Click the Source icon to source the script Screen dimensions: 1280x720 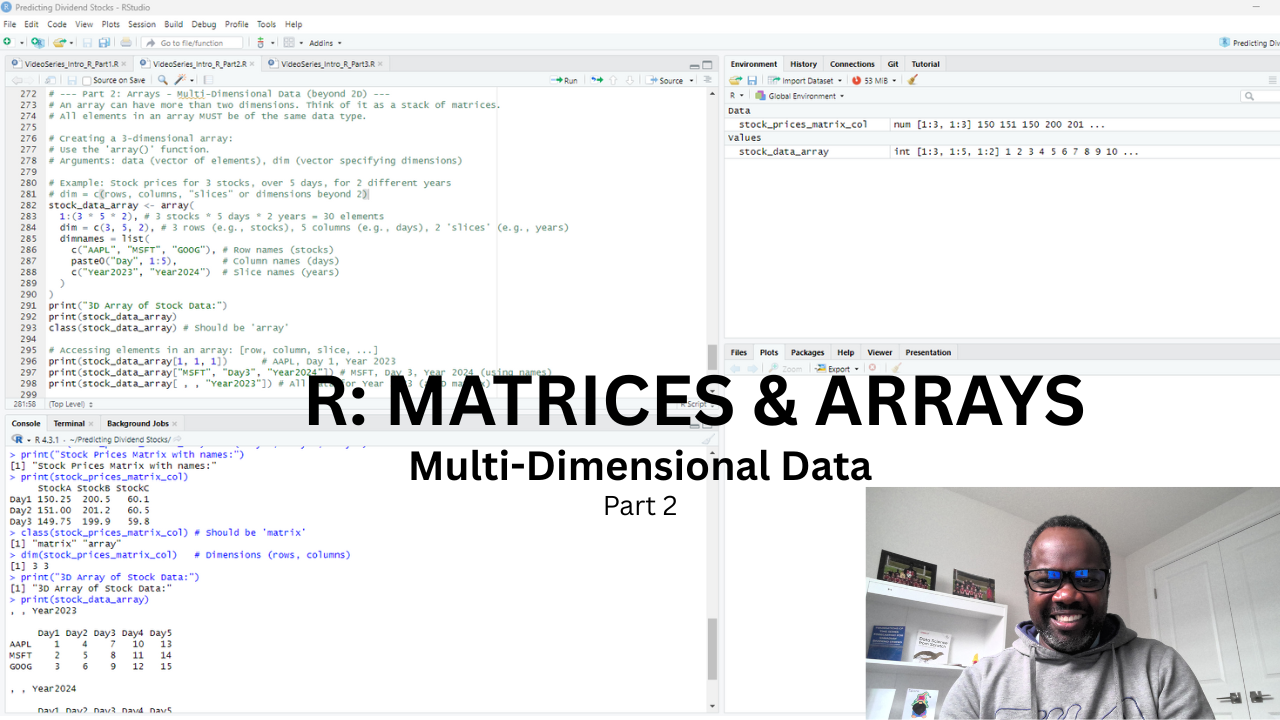(x=668, y=80)
